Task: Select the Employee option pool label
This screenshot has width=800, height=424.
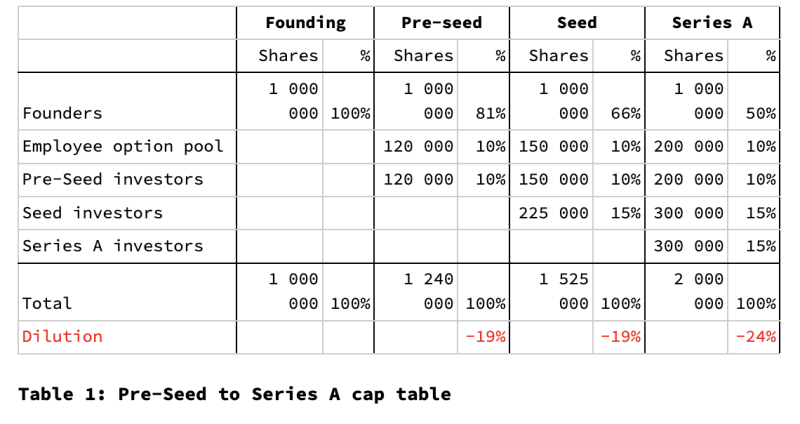Action: [122, 146]
